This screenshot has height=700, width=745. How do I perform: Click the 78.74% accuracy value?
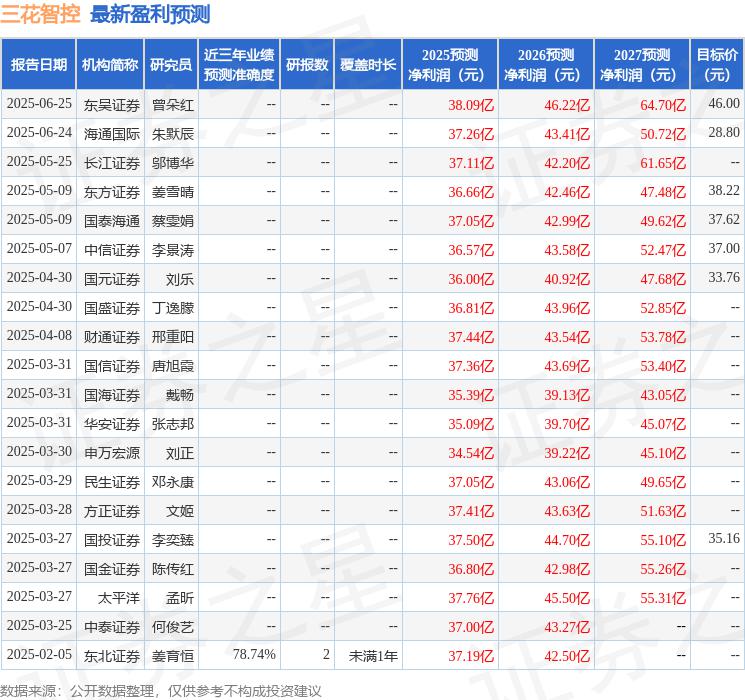click(x=254, y=654)
